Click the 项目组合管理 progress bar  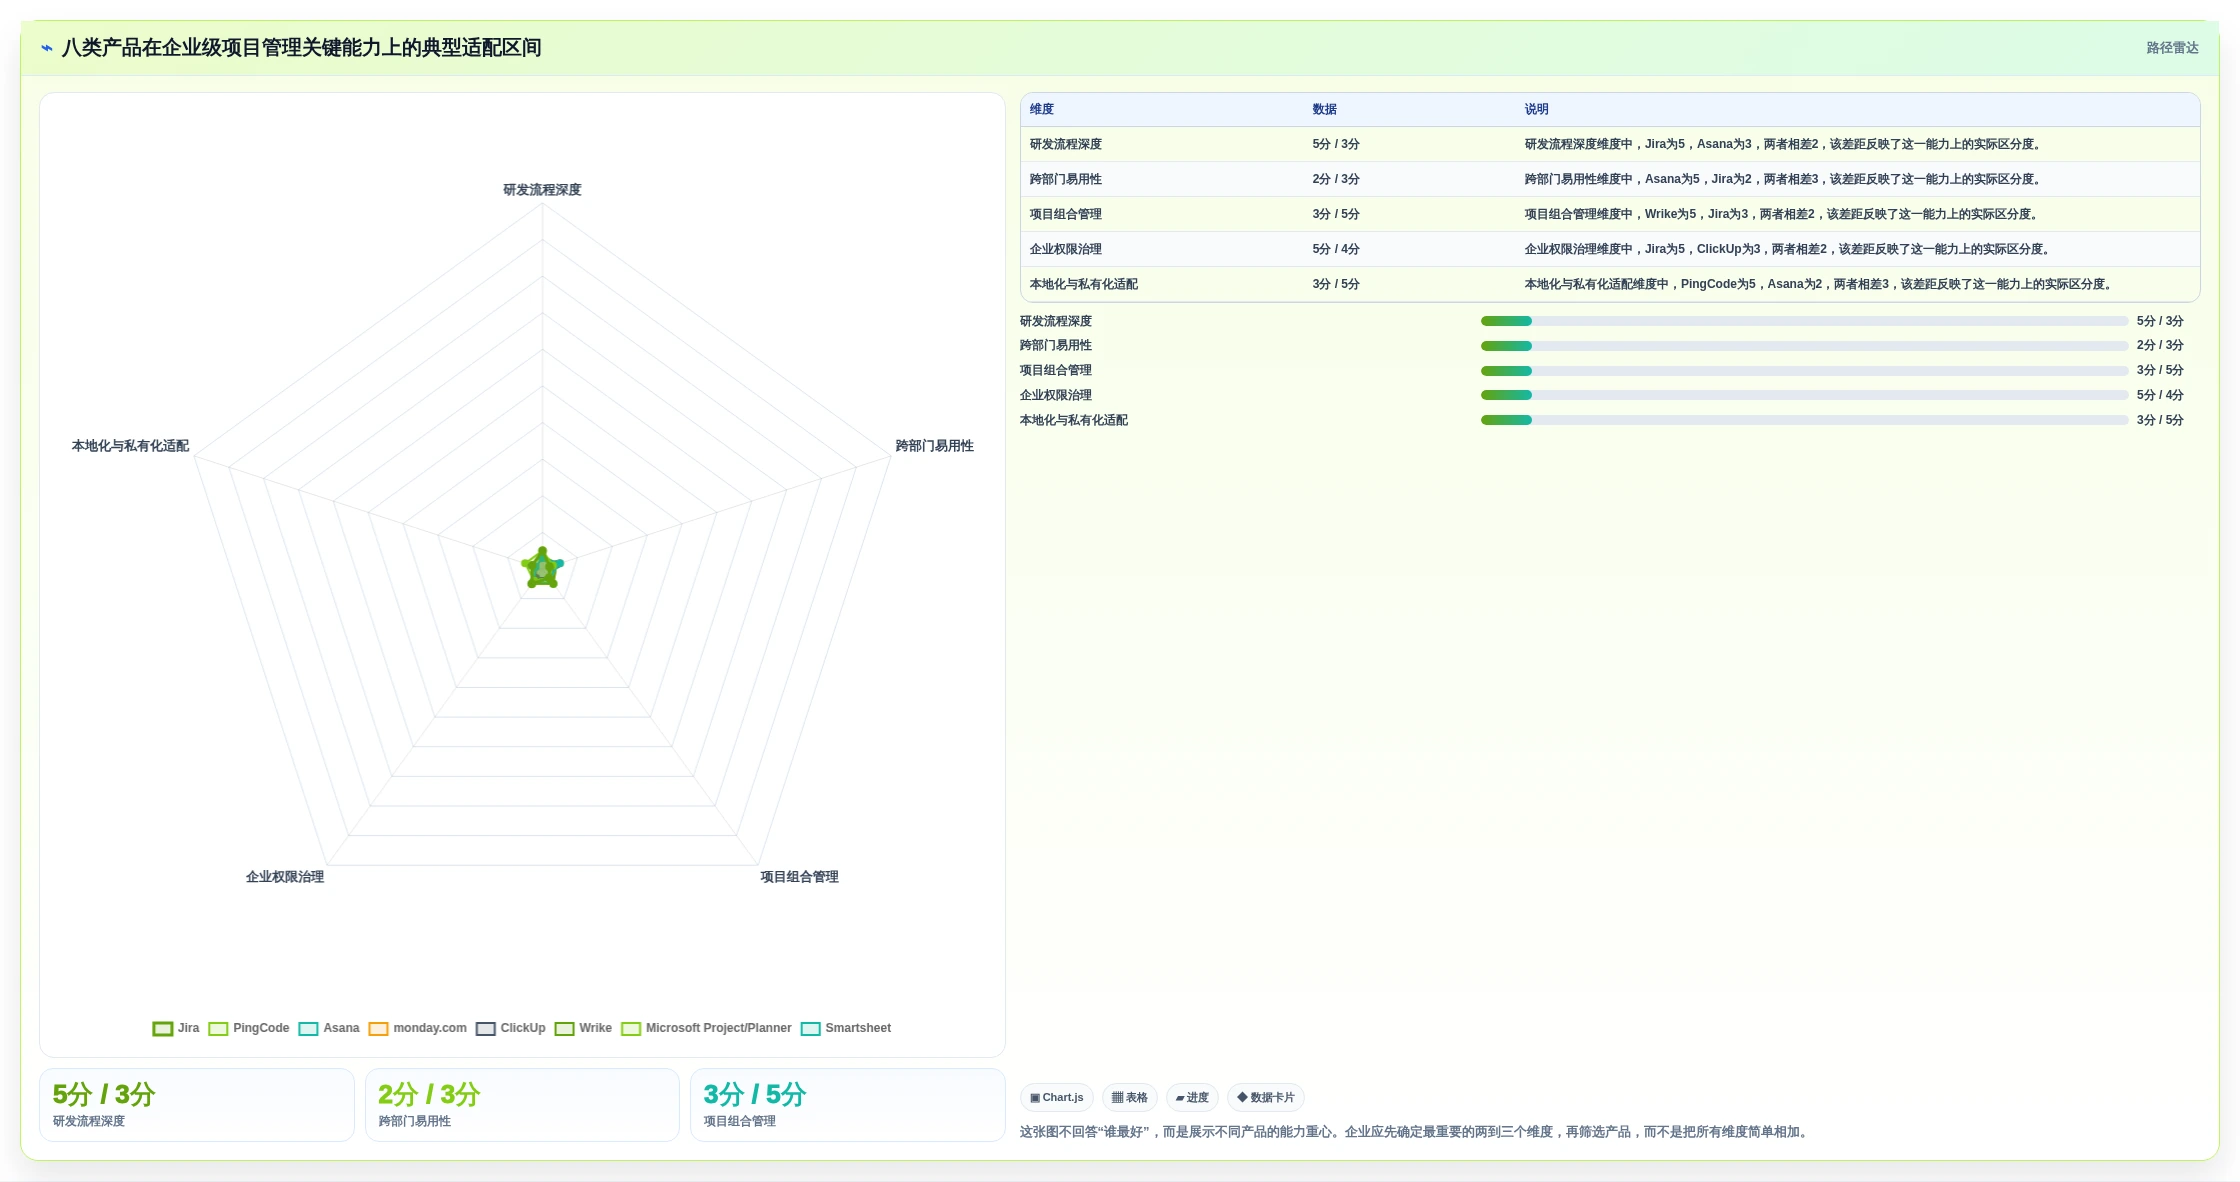point(1804,371)
